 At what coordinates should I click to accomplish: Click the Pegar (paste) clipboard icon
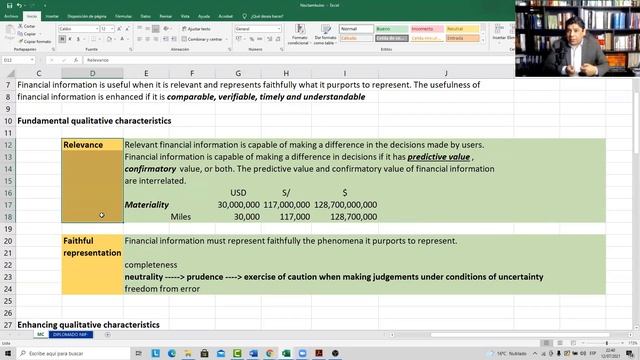click(x=9, y=31)
